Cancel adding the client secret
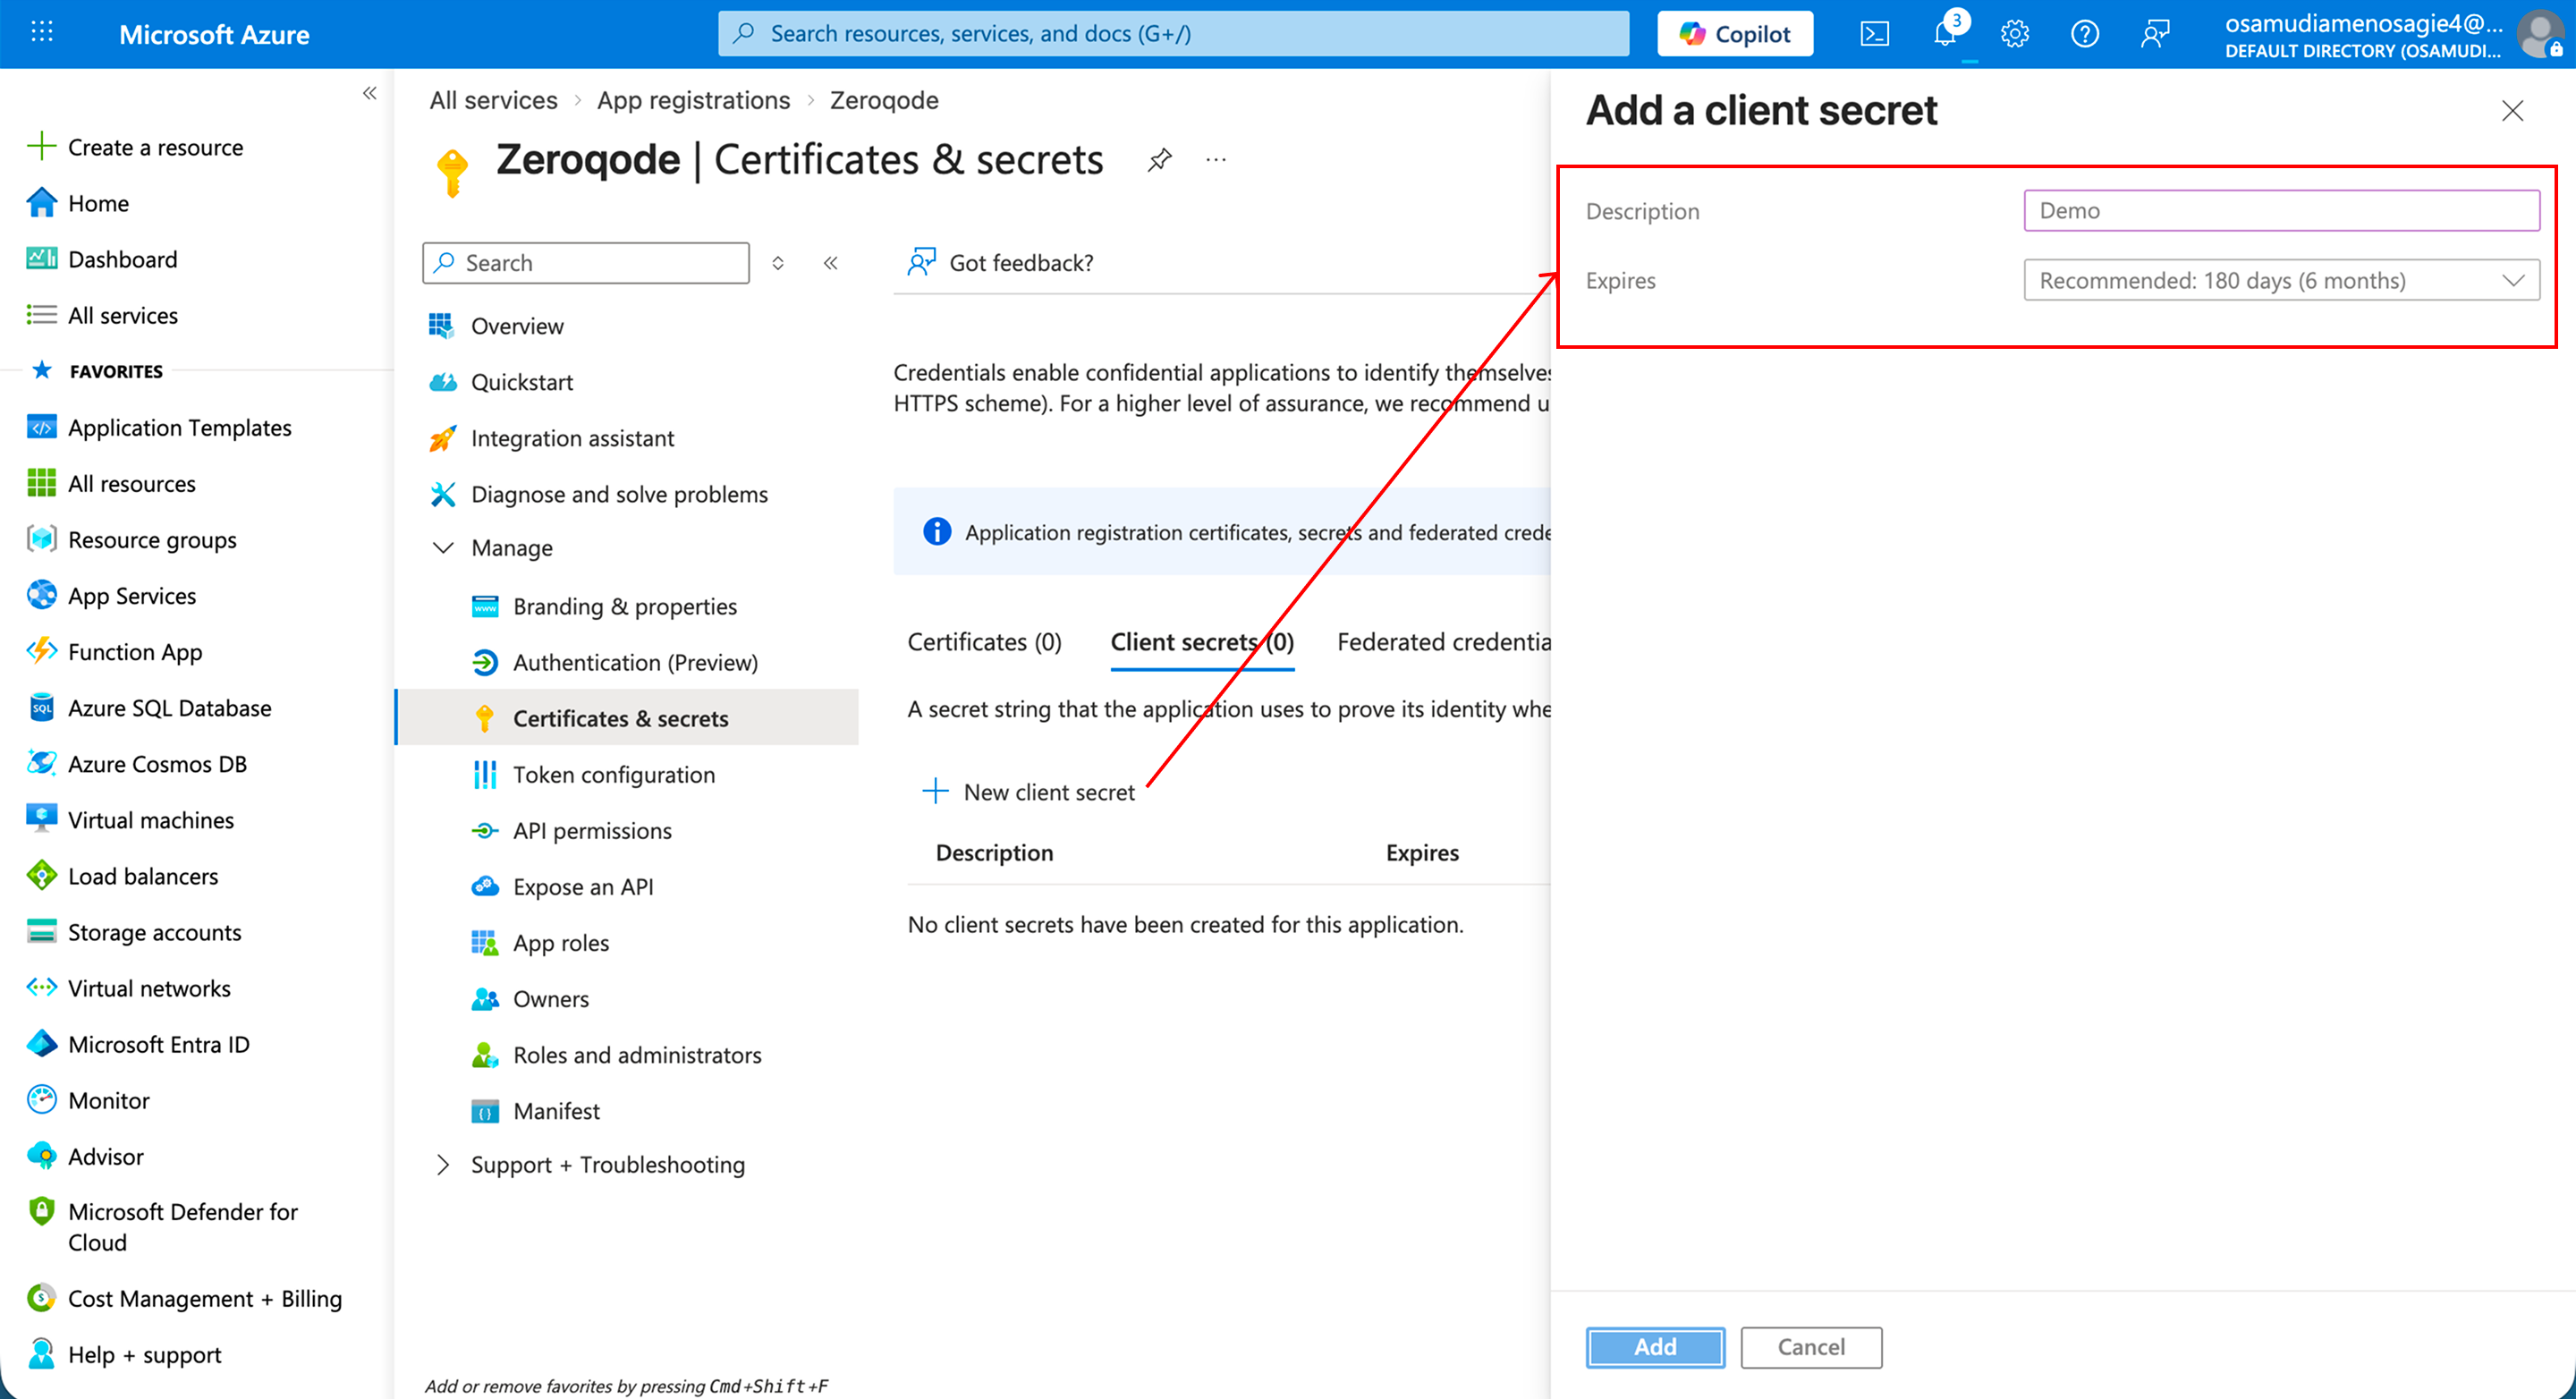Screen dimensions: 2576x1399 click(1810, 1347)
